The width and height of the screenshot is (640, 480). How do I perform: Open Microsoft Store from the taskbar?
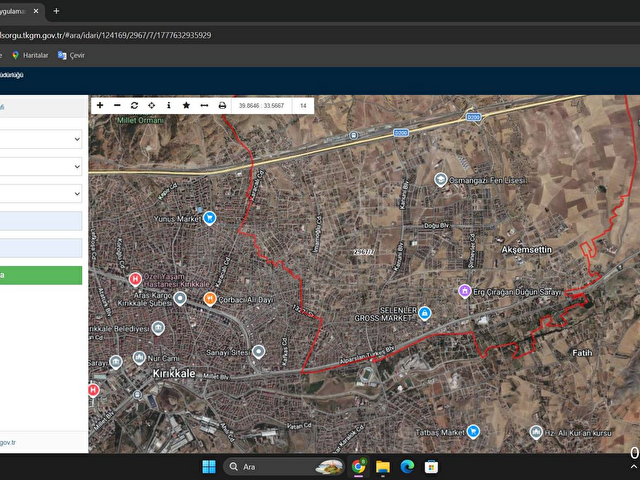coord(431,467)
